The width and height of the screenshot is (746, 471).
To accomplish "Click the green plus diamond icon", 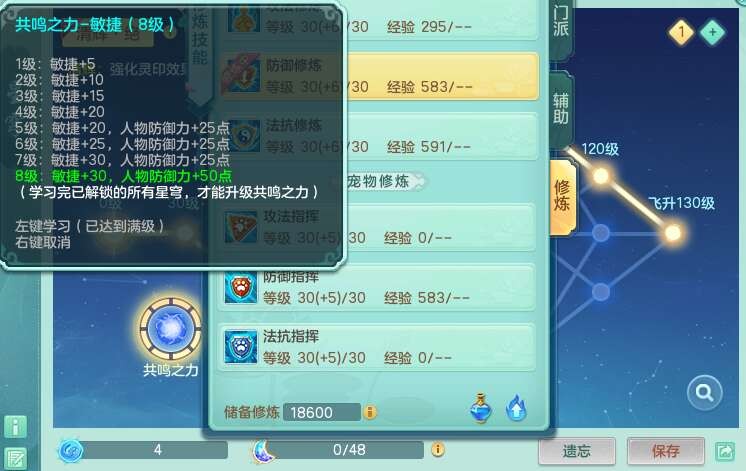I will click(x=712, y=32).
